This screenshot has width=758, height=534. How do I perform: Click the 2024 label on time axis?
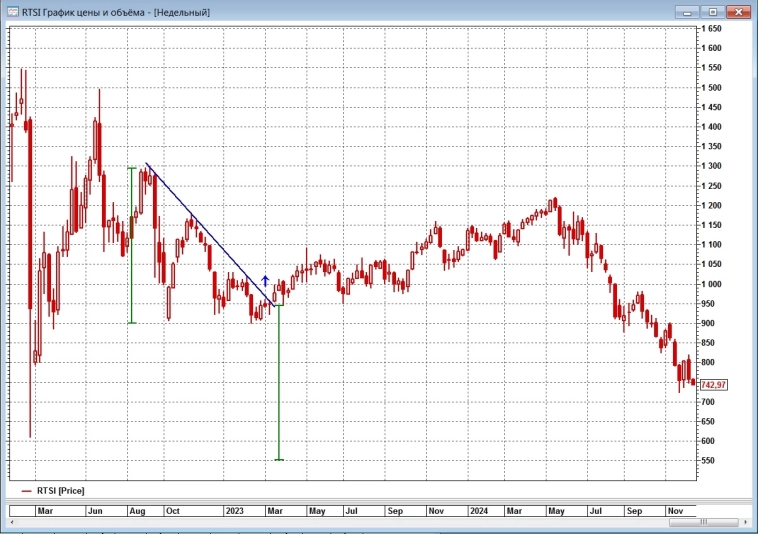tap(479, 511)
